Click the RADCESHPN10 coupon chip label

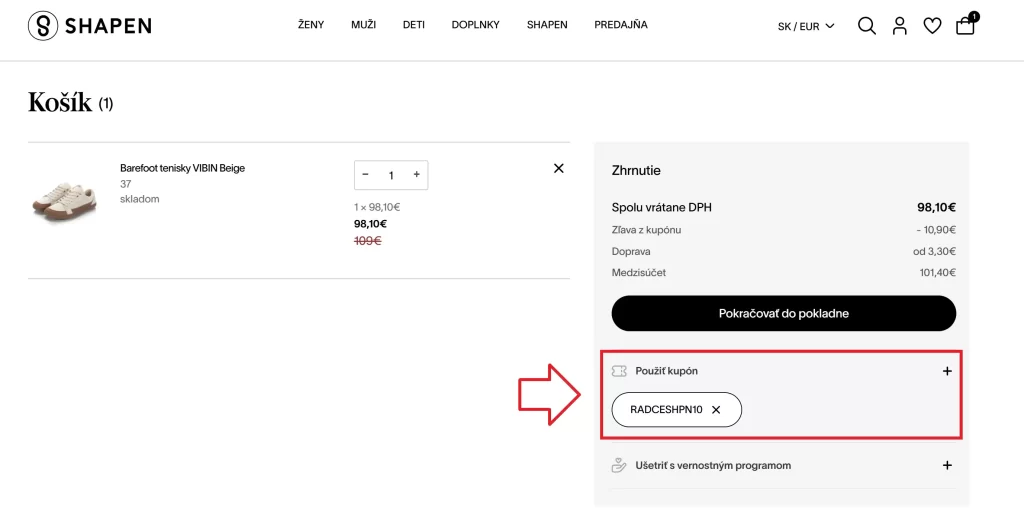click(x=666, y=410)
